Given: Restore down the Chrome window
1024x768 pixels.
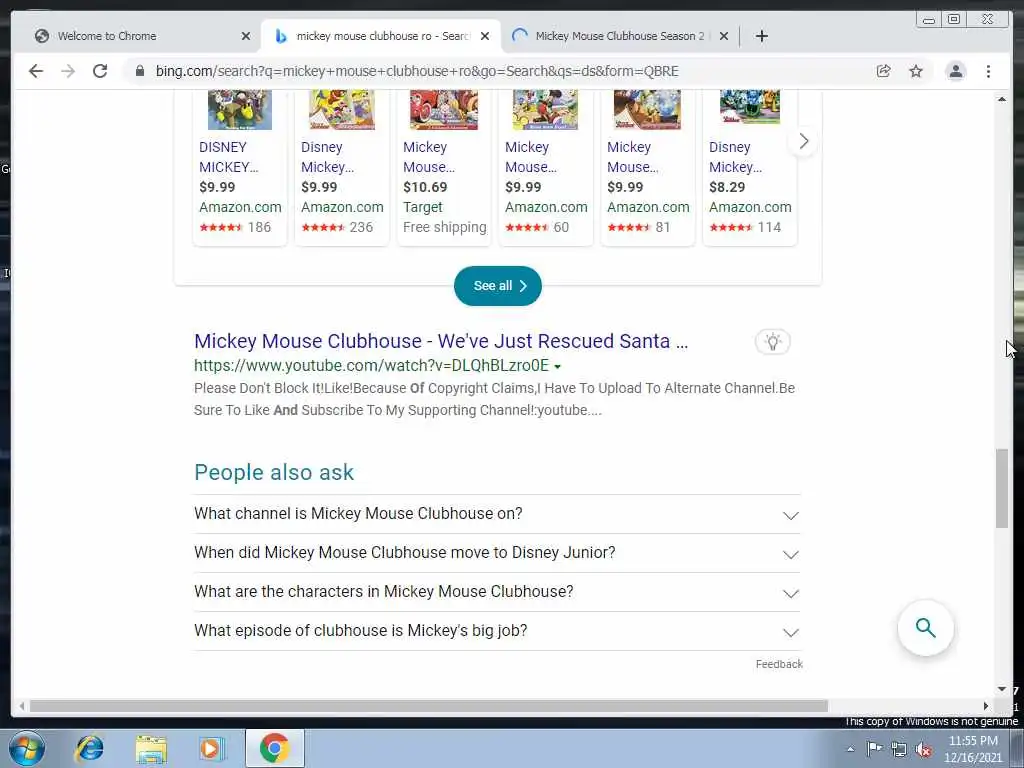Looking at the screenshot, I should click(953, 20).
